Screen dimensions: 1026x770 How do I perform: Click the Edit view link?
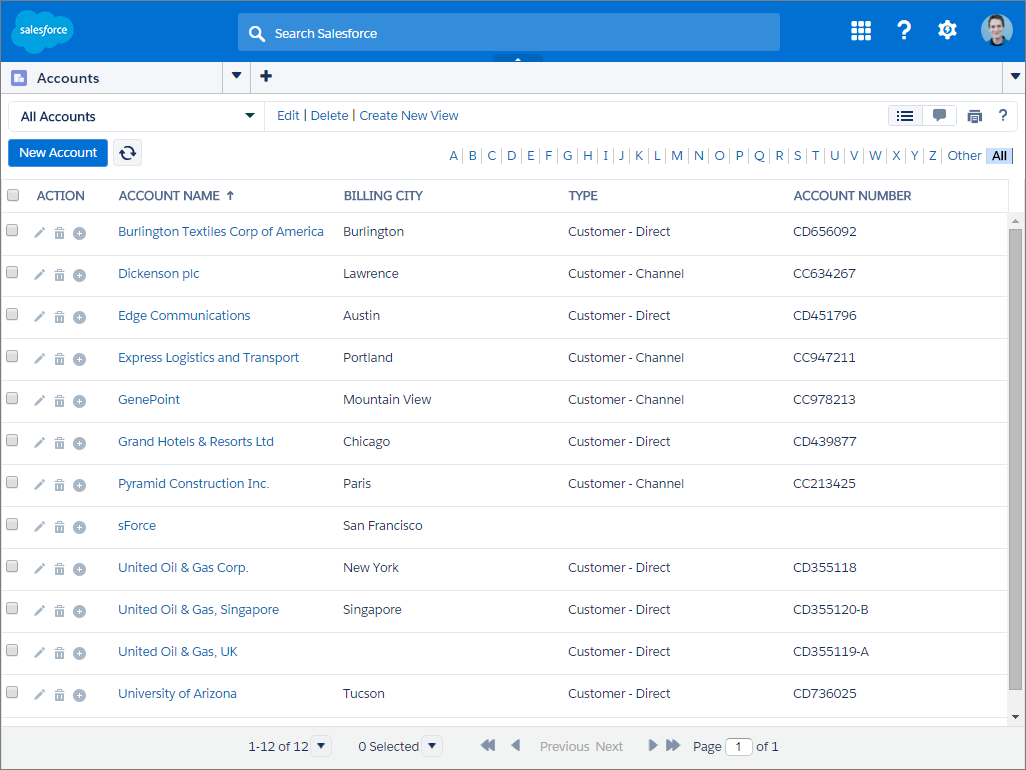288,116
